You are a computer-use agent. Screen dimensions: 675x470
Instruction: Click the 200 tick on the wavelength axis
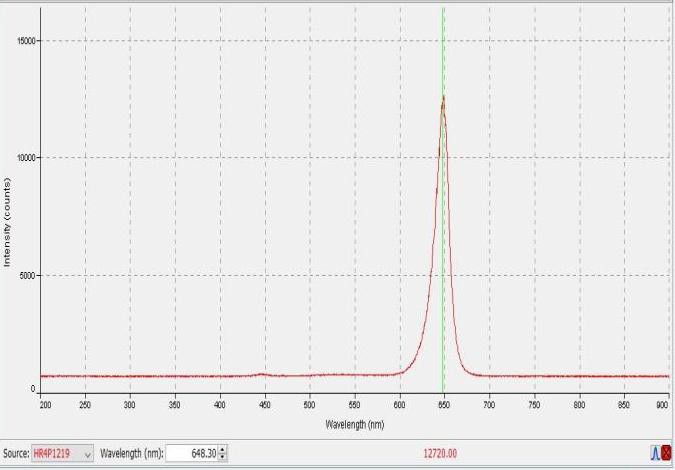[45, 405]
